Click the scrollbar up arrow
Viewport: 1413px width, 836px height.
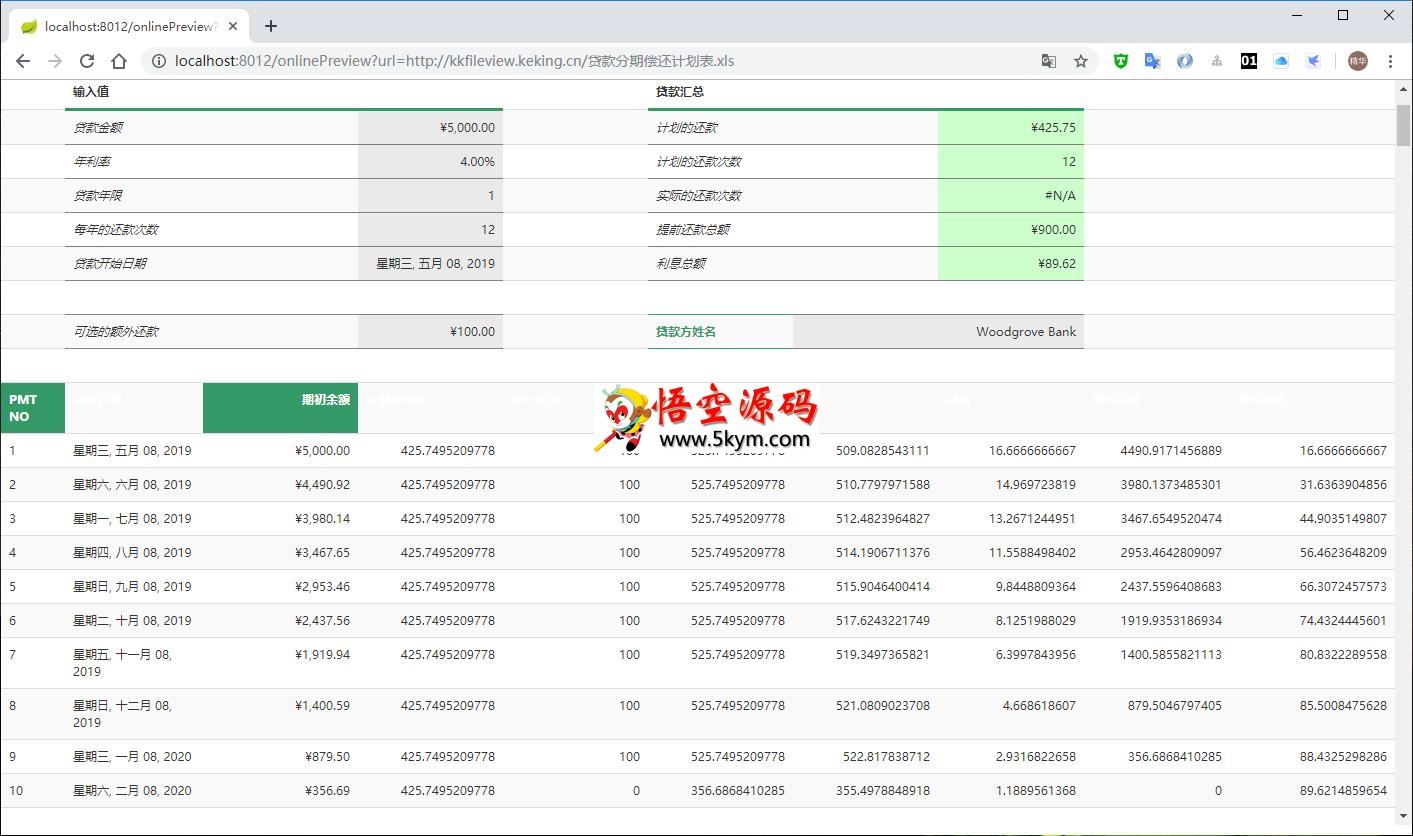pyautogui.click(x=1403, y=90)
